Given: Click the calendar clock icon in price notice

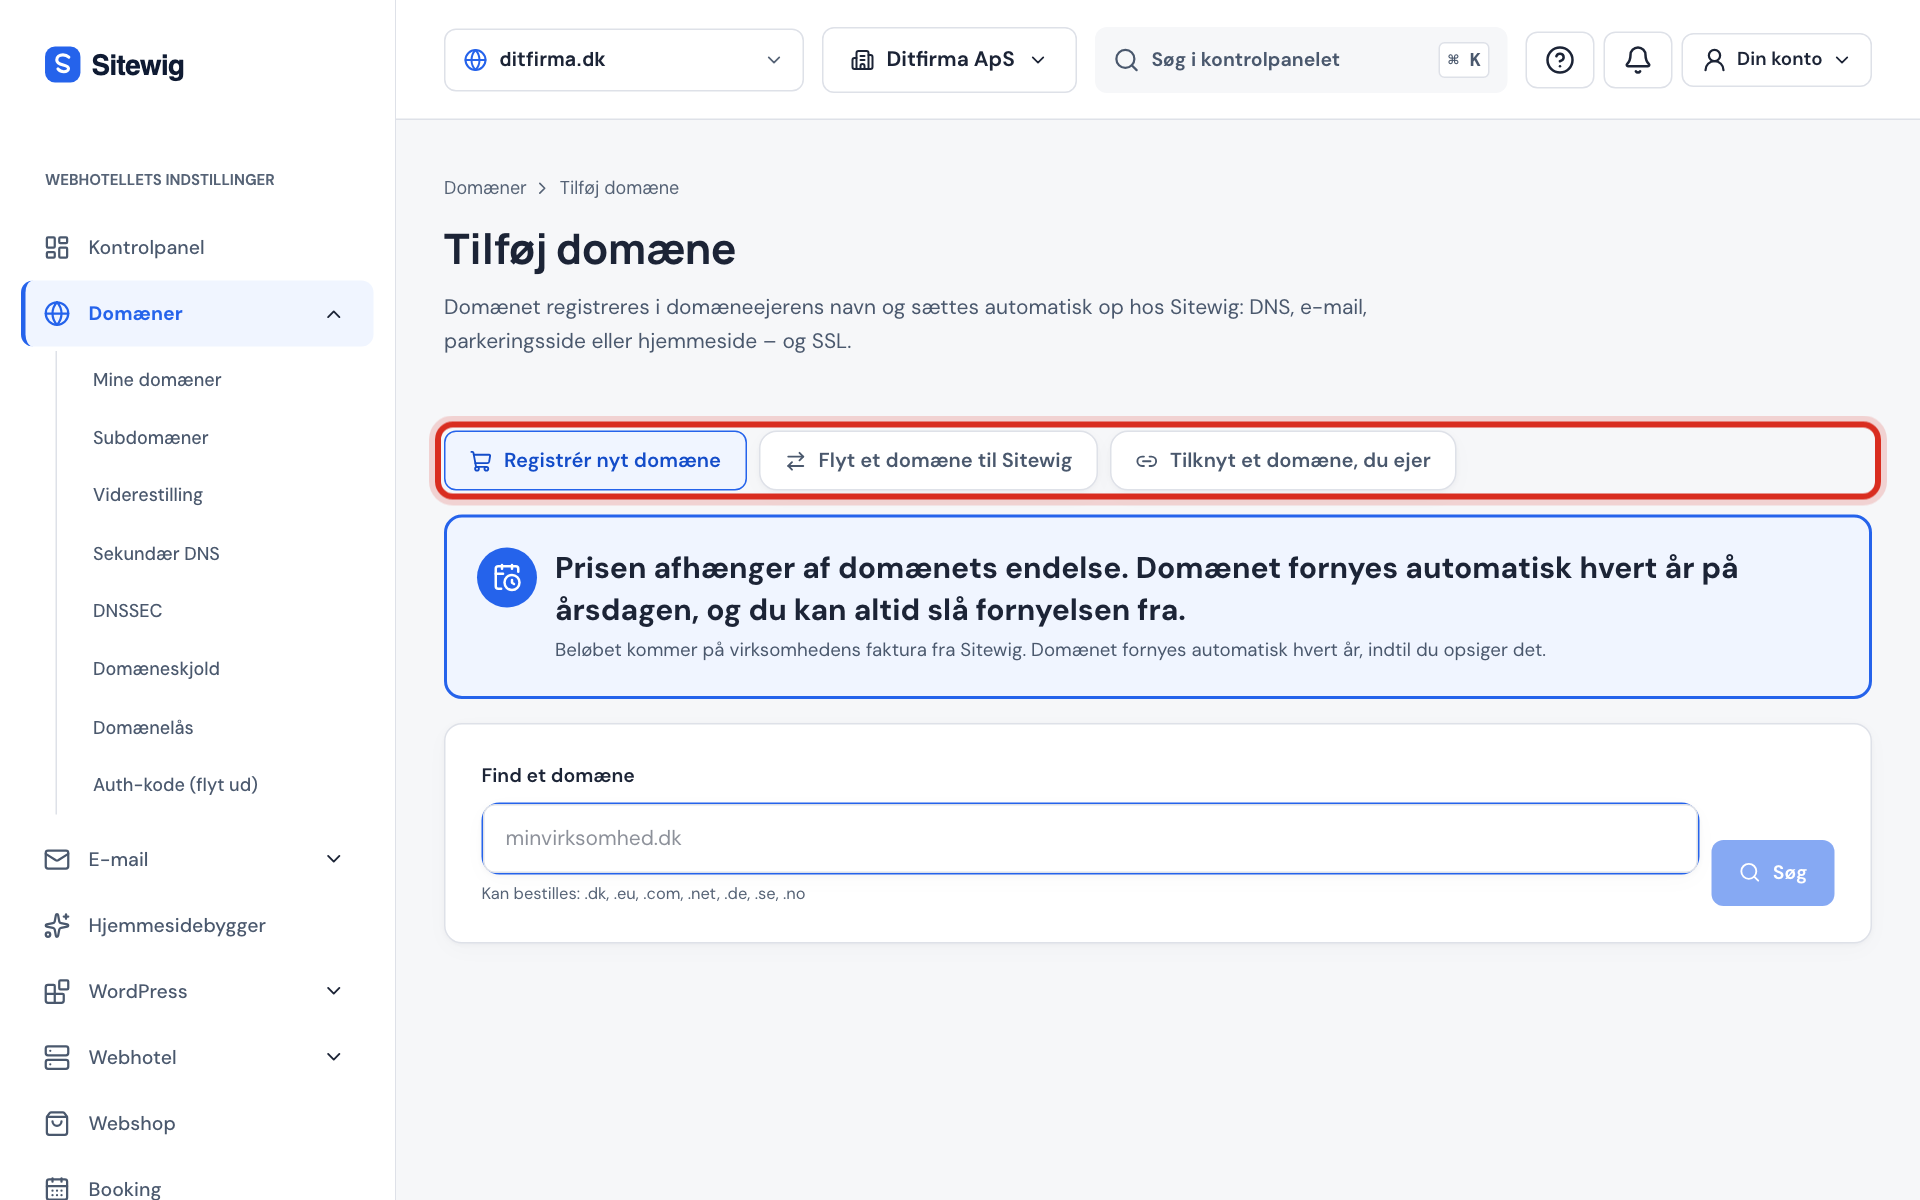Looking at the screenshot, I should tap(507, 577).
